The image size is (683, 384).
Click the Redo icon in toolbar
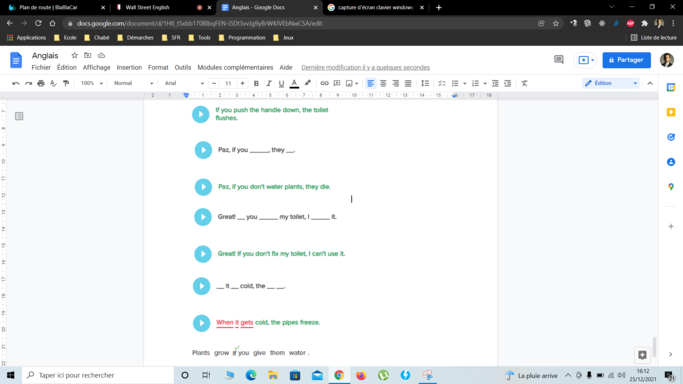(x=28, y=83)
